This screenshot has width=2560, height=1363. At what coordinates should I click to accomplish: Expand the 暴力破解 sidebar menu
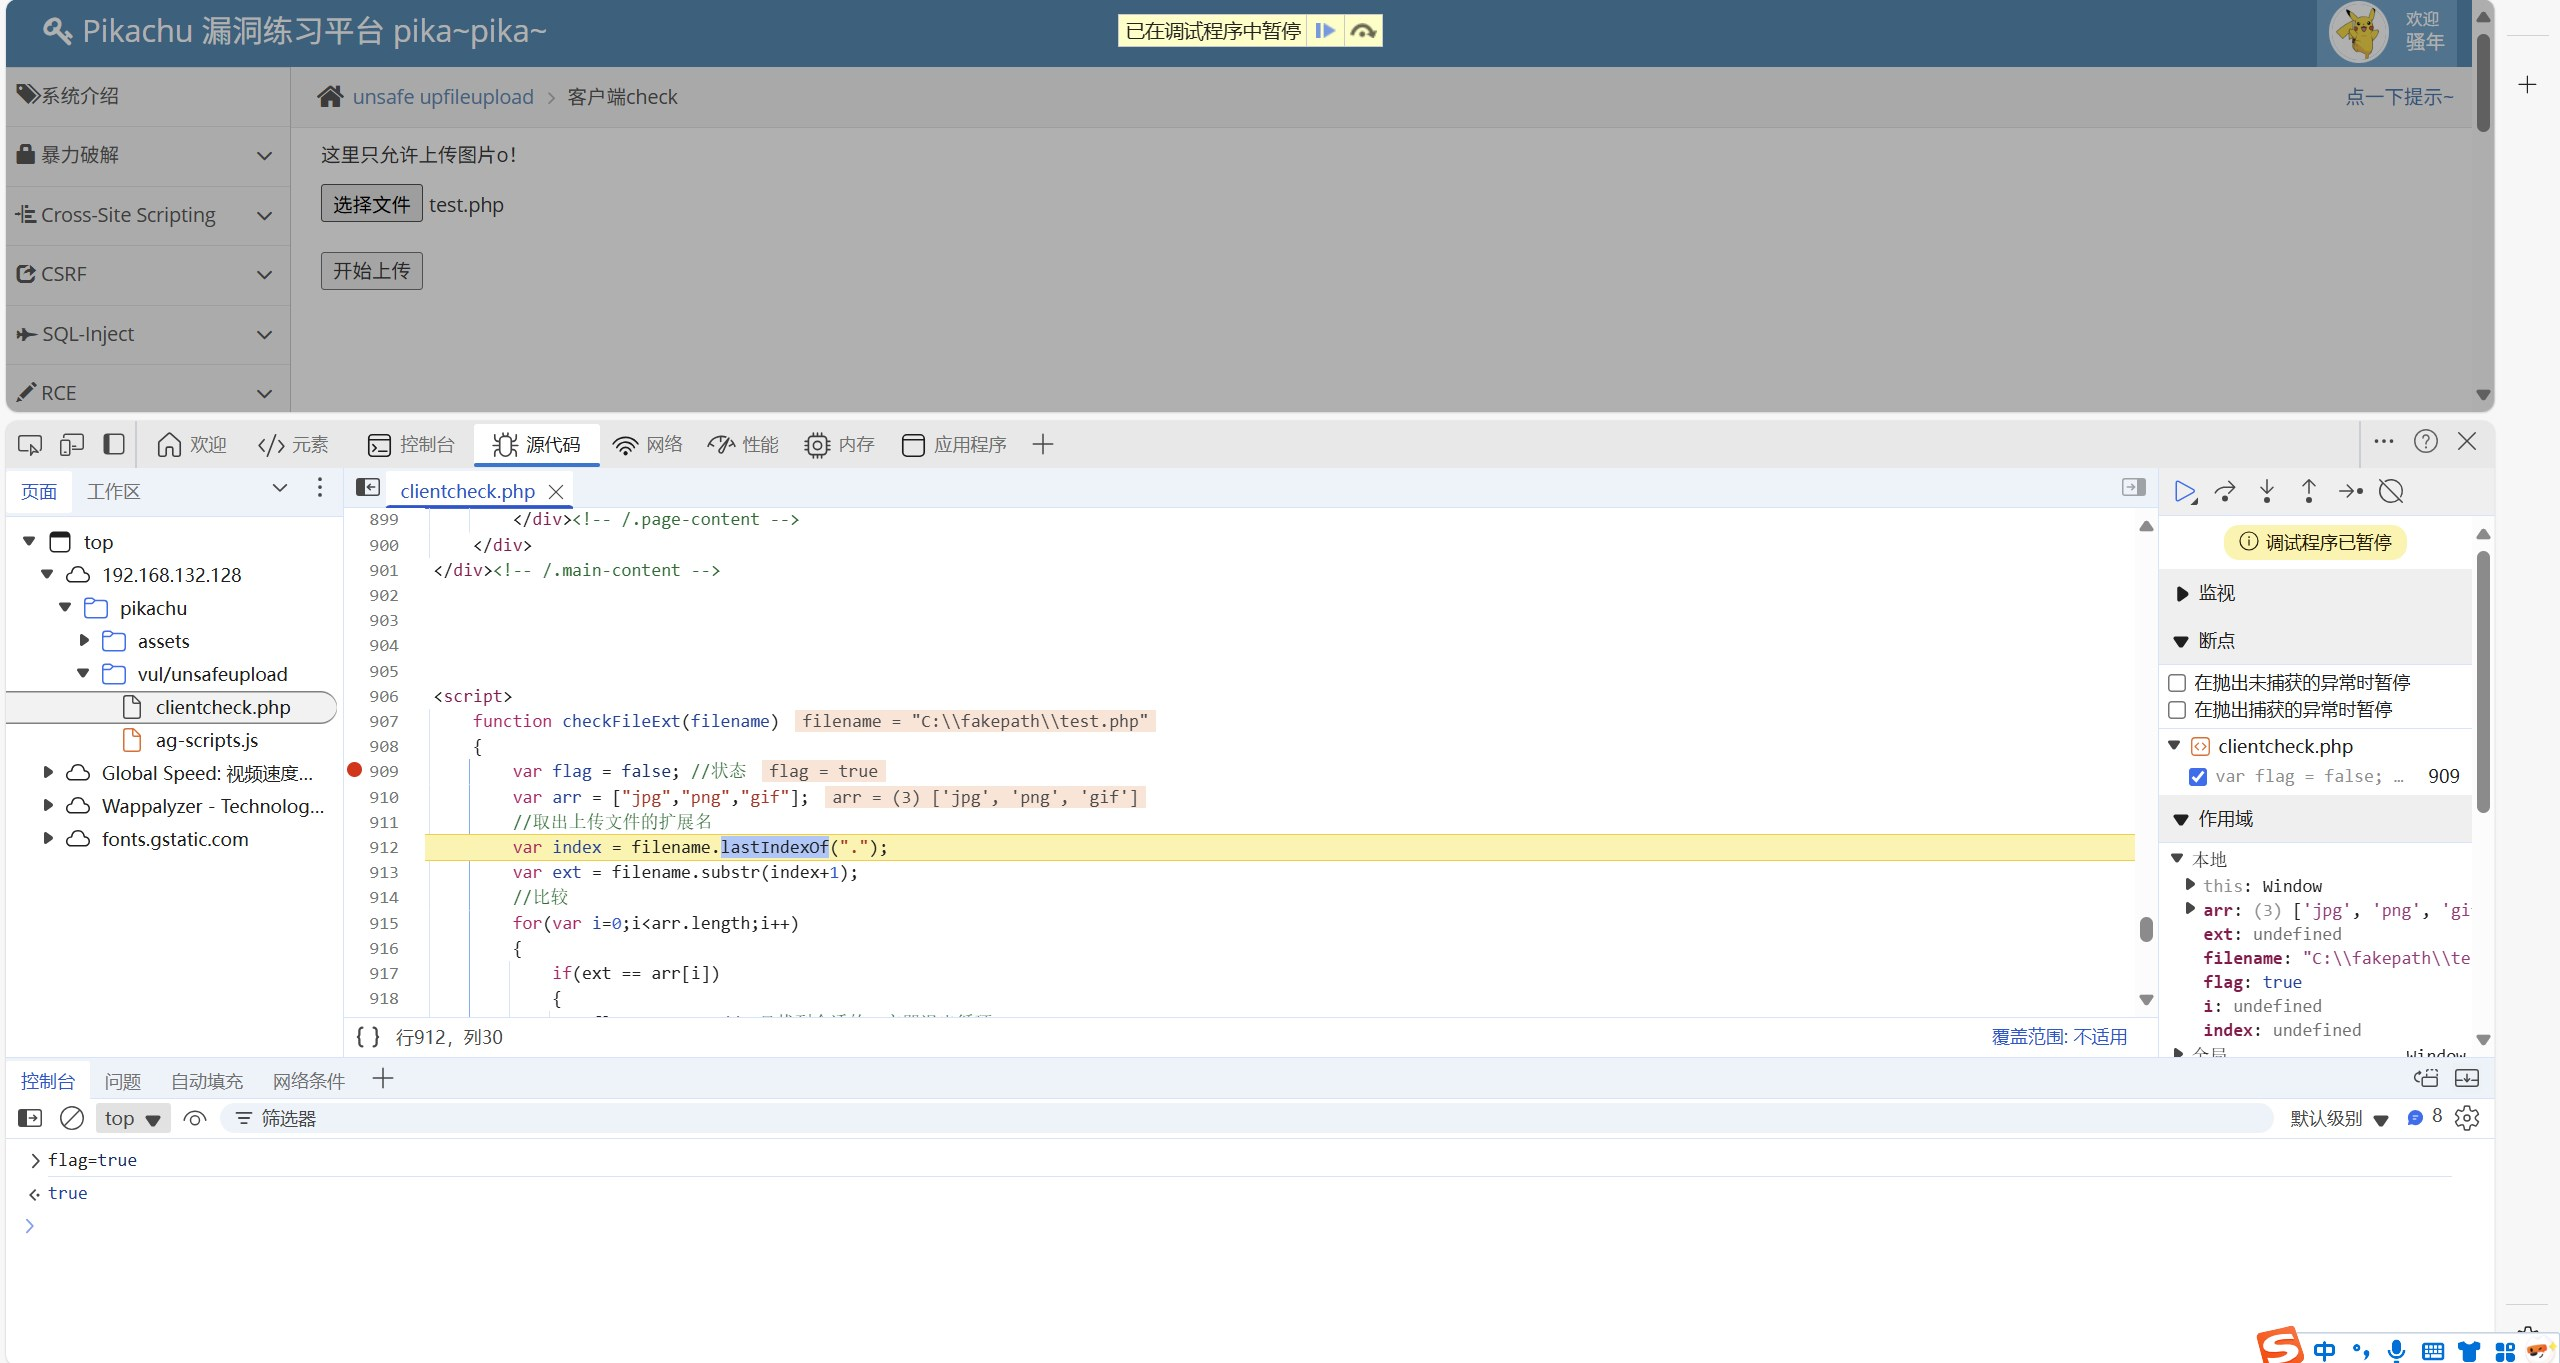(x=148, y=155)
